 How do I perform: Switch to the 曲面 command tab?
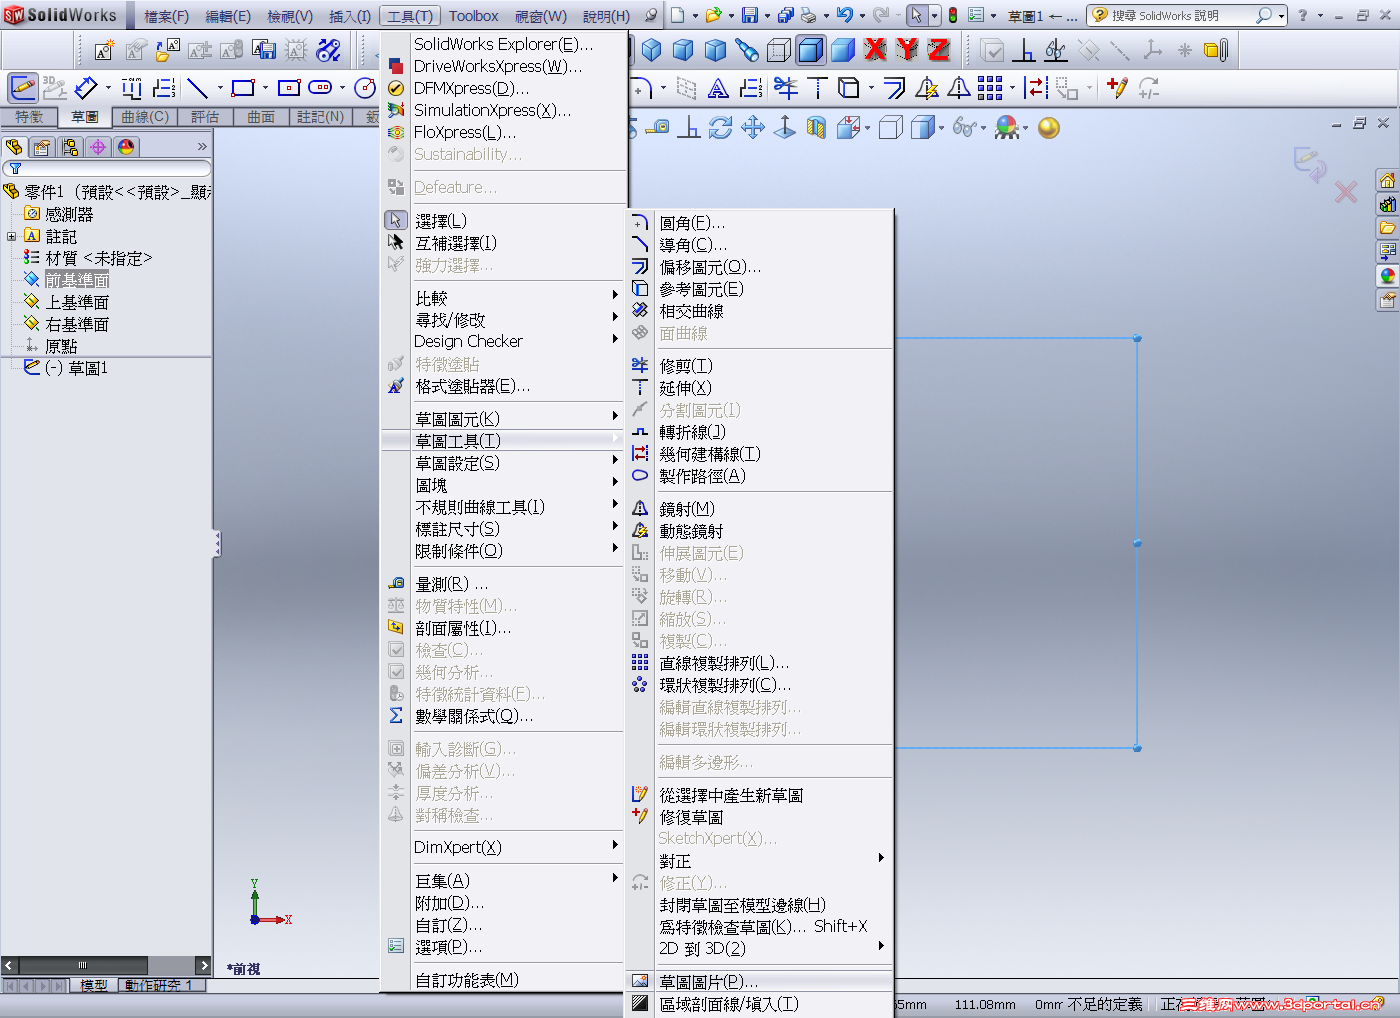[x=261, y=117]
